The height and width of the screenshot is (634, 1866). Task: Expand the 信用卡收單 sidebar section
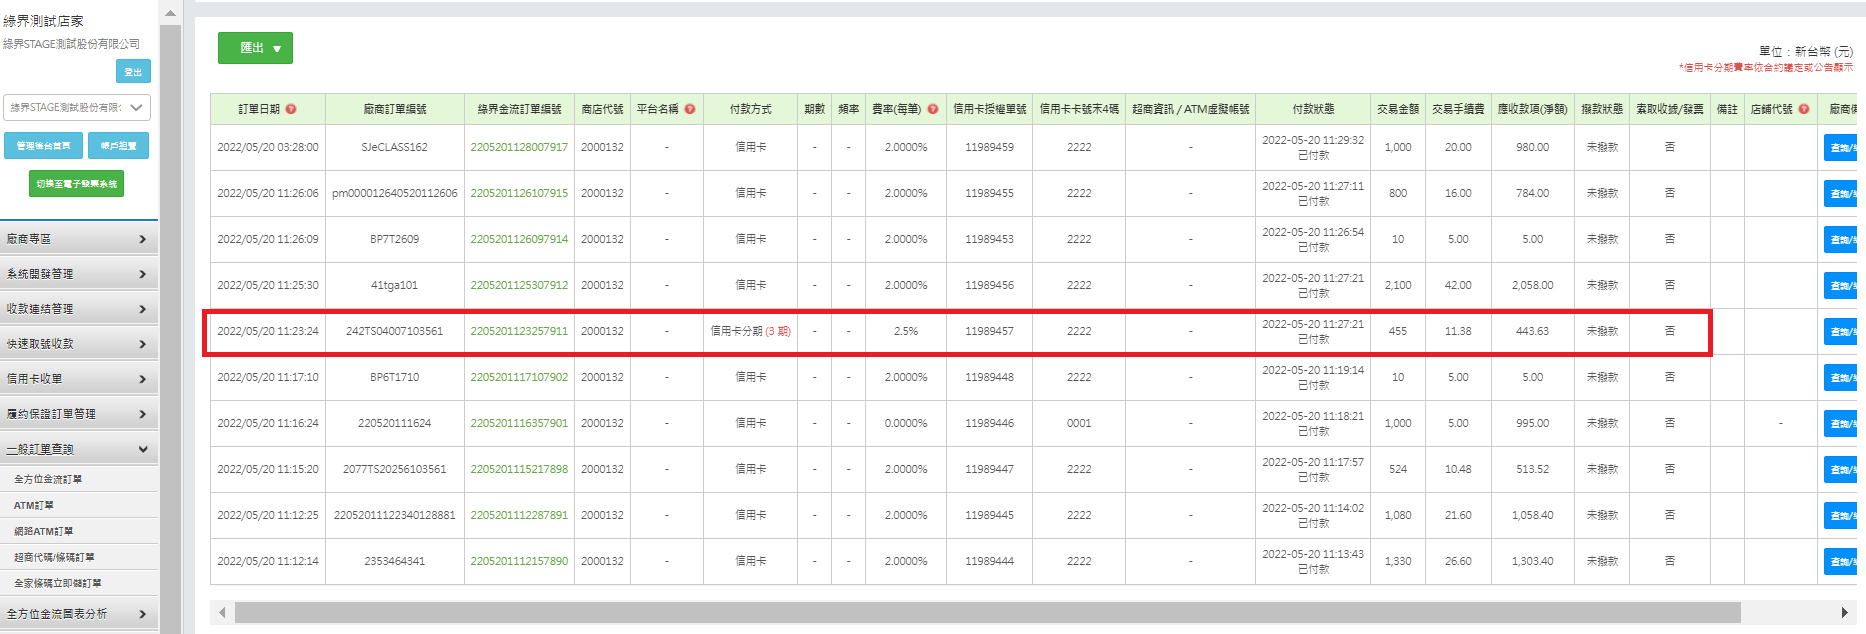79,379
